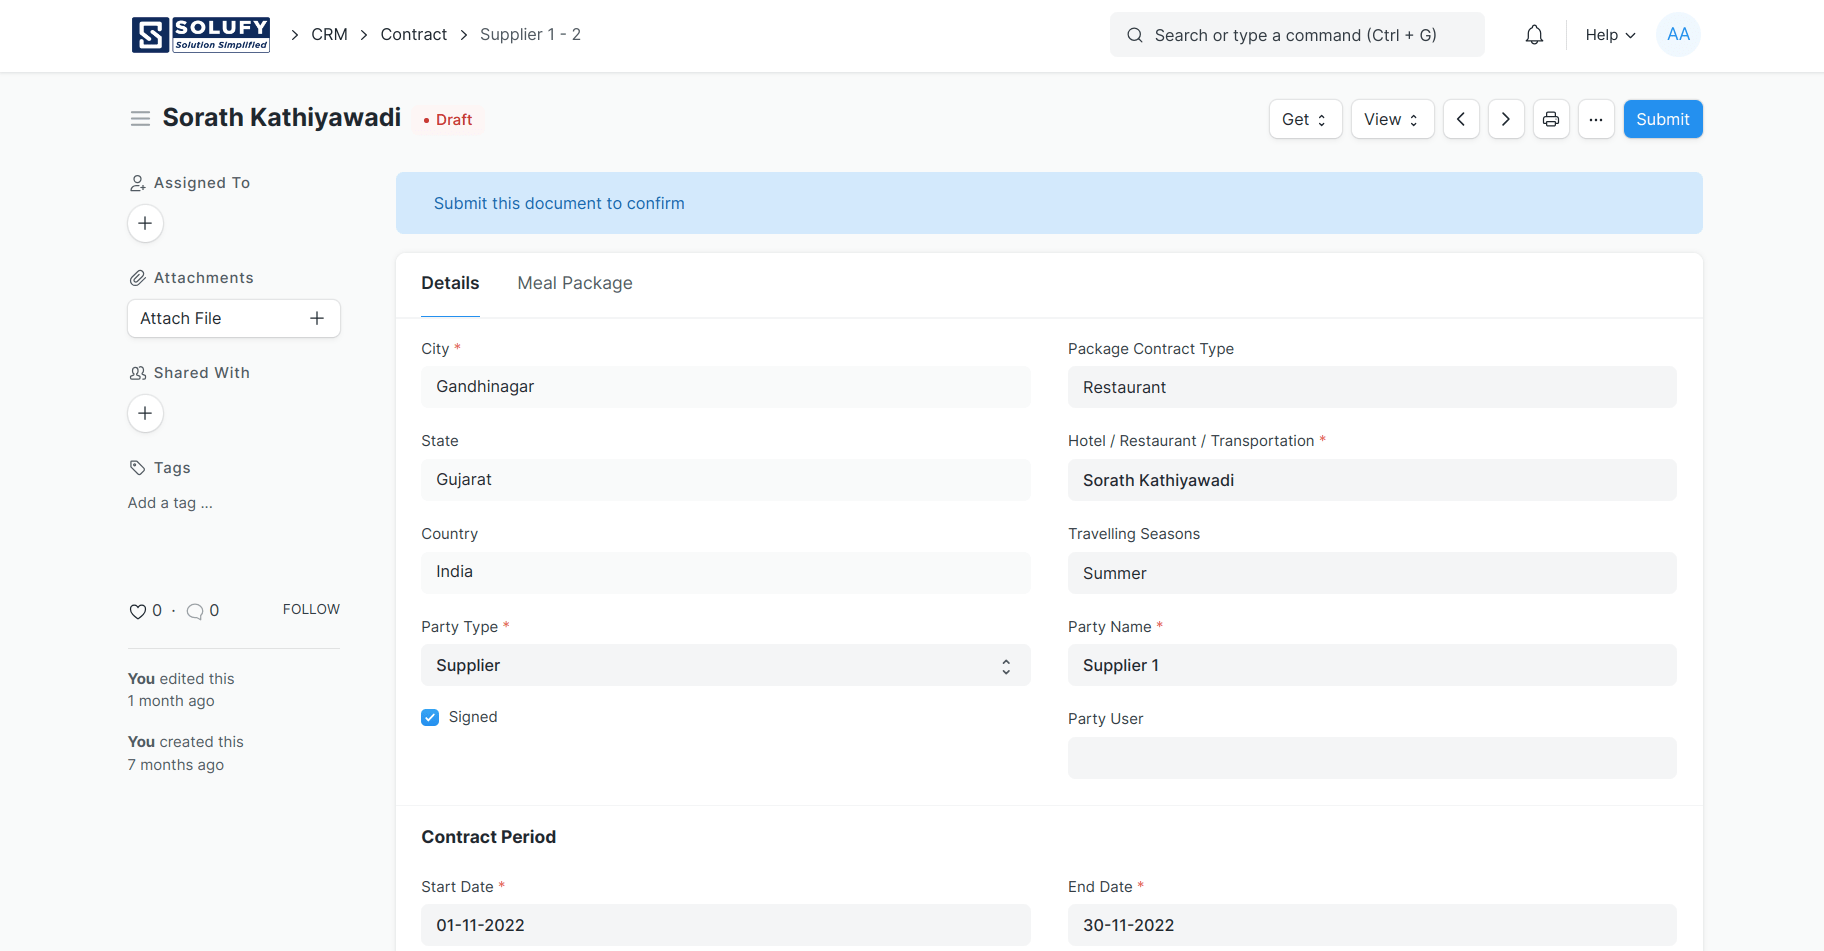Screen dimensions: 1824x951
Task: Add an assignee with plus button
Action: click(145, 223)
